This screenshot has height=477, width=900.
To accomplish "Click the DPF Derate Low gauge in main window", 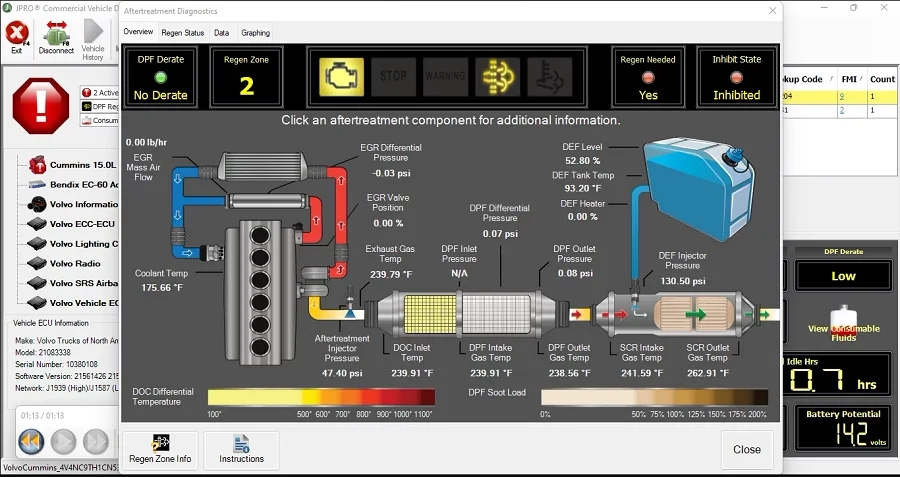I will click(x=843, y=276).
